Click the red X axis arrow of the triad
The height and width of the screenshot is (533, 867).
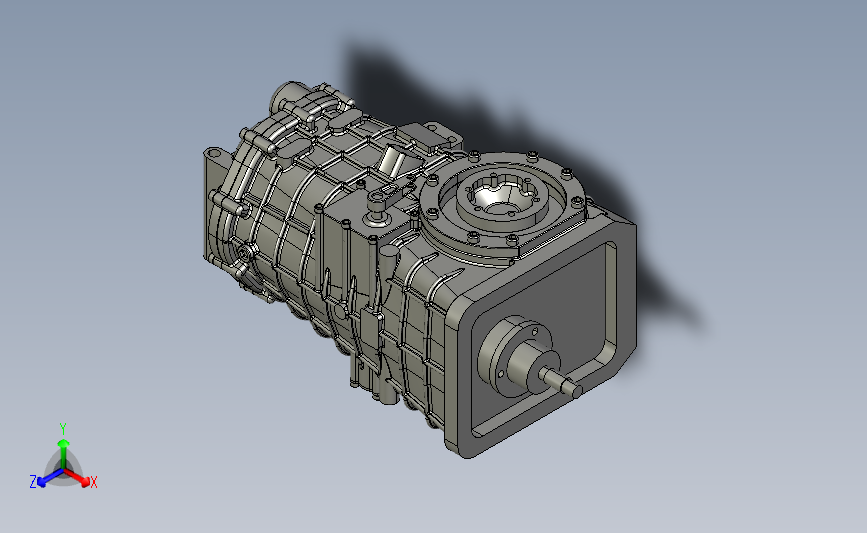point(76,478)
